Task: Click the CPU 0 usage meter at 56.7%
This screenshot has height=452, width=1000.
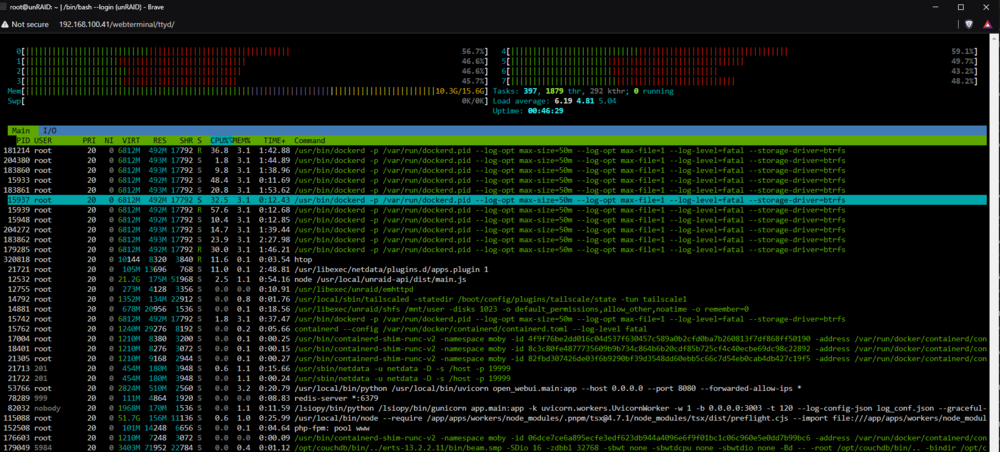Action: point(254,51)
